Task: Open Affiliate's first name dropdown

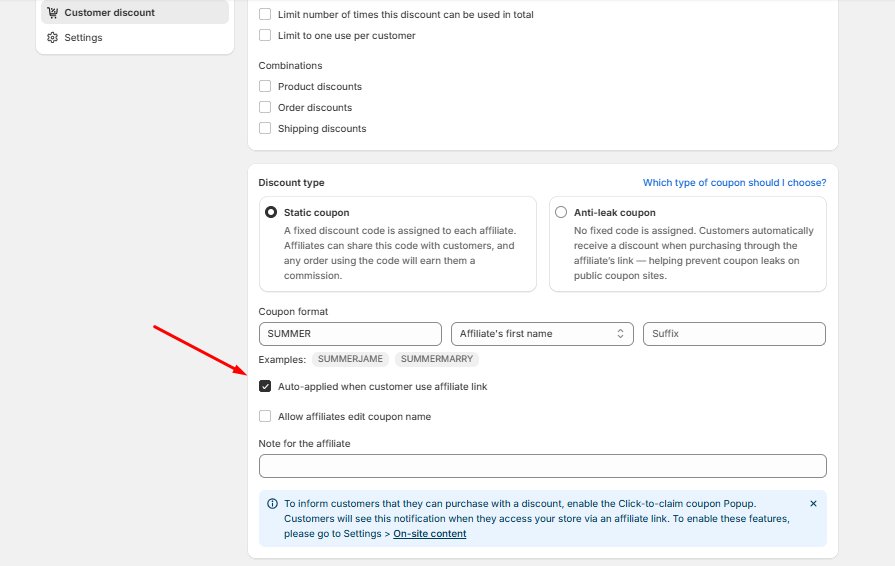Action: pos(542,334)
